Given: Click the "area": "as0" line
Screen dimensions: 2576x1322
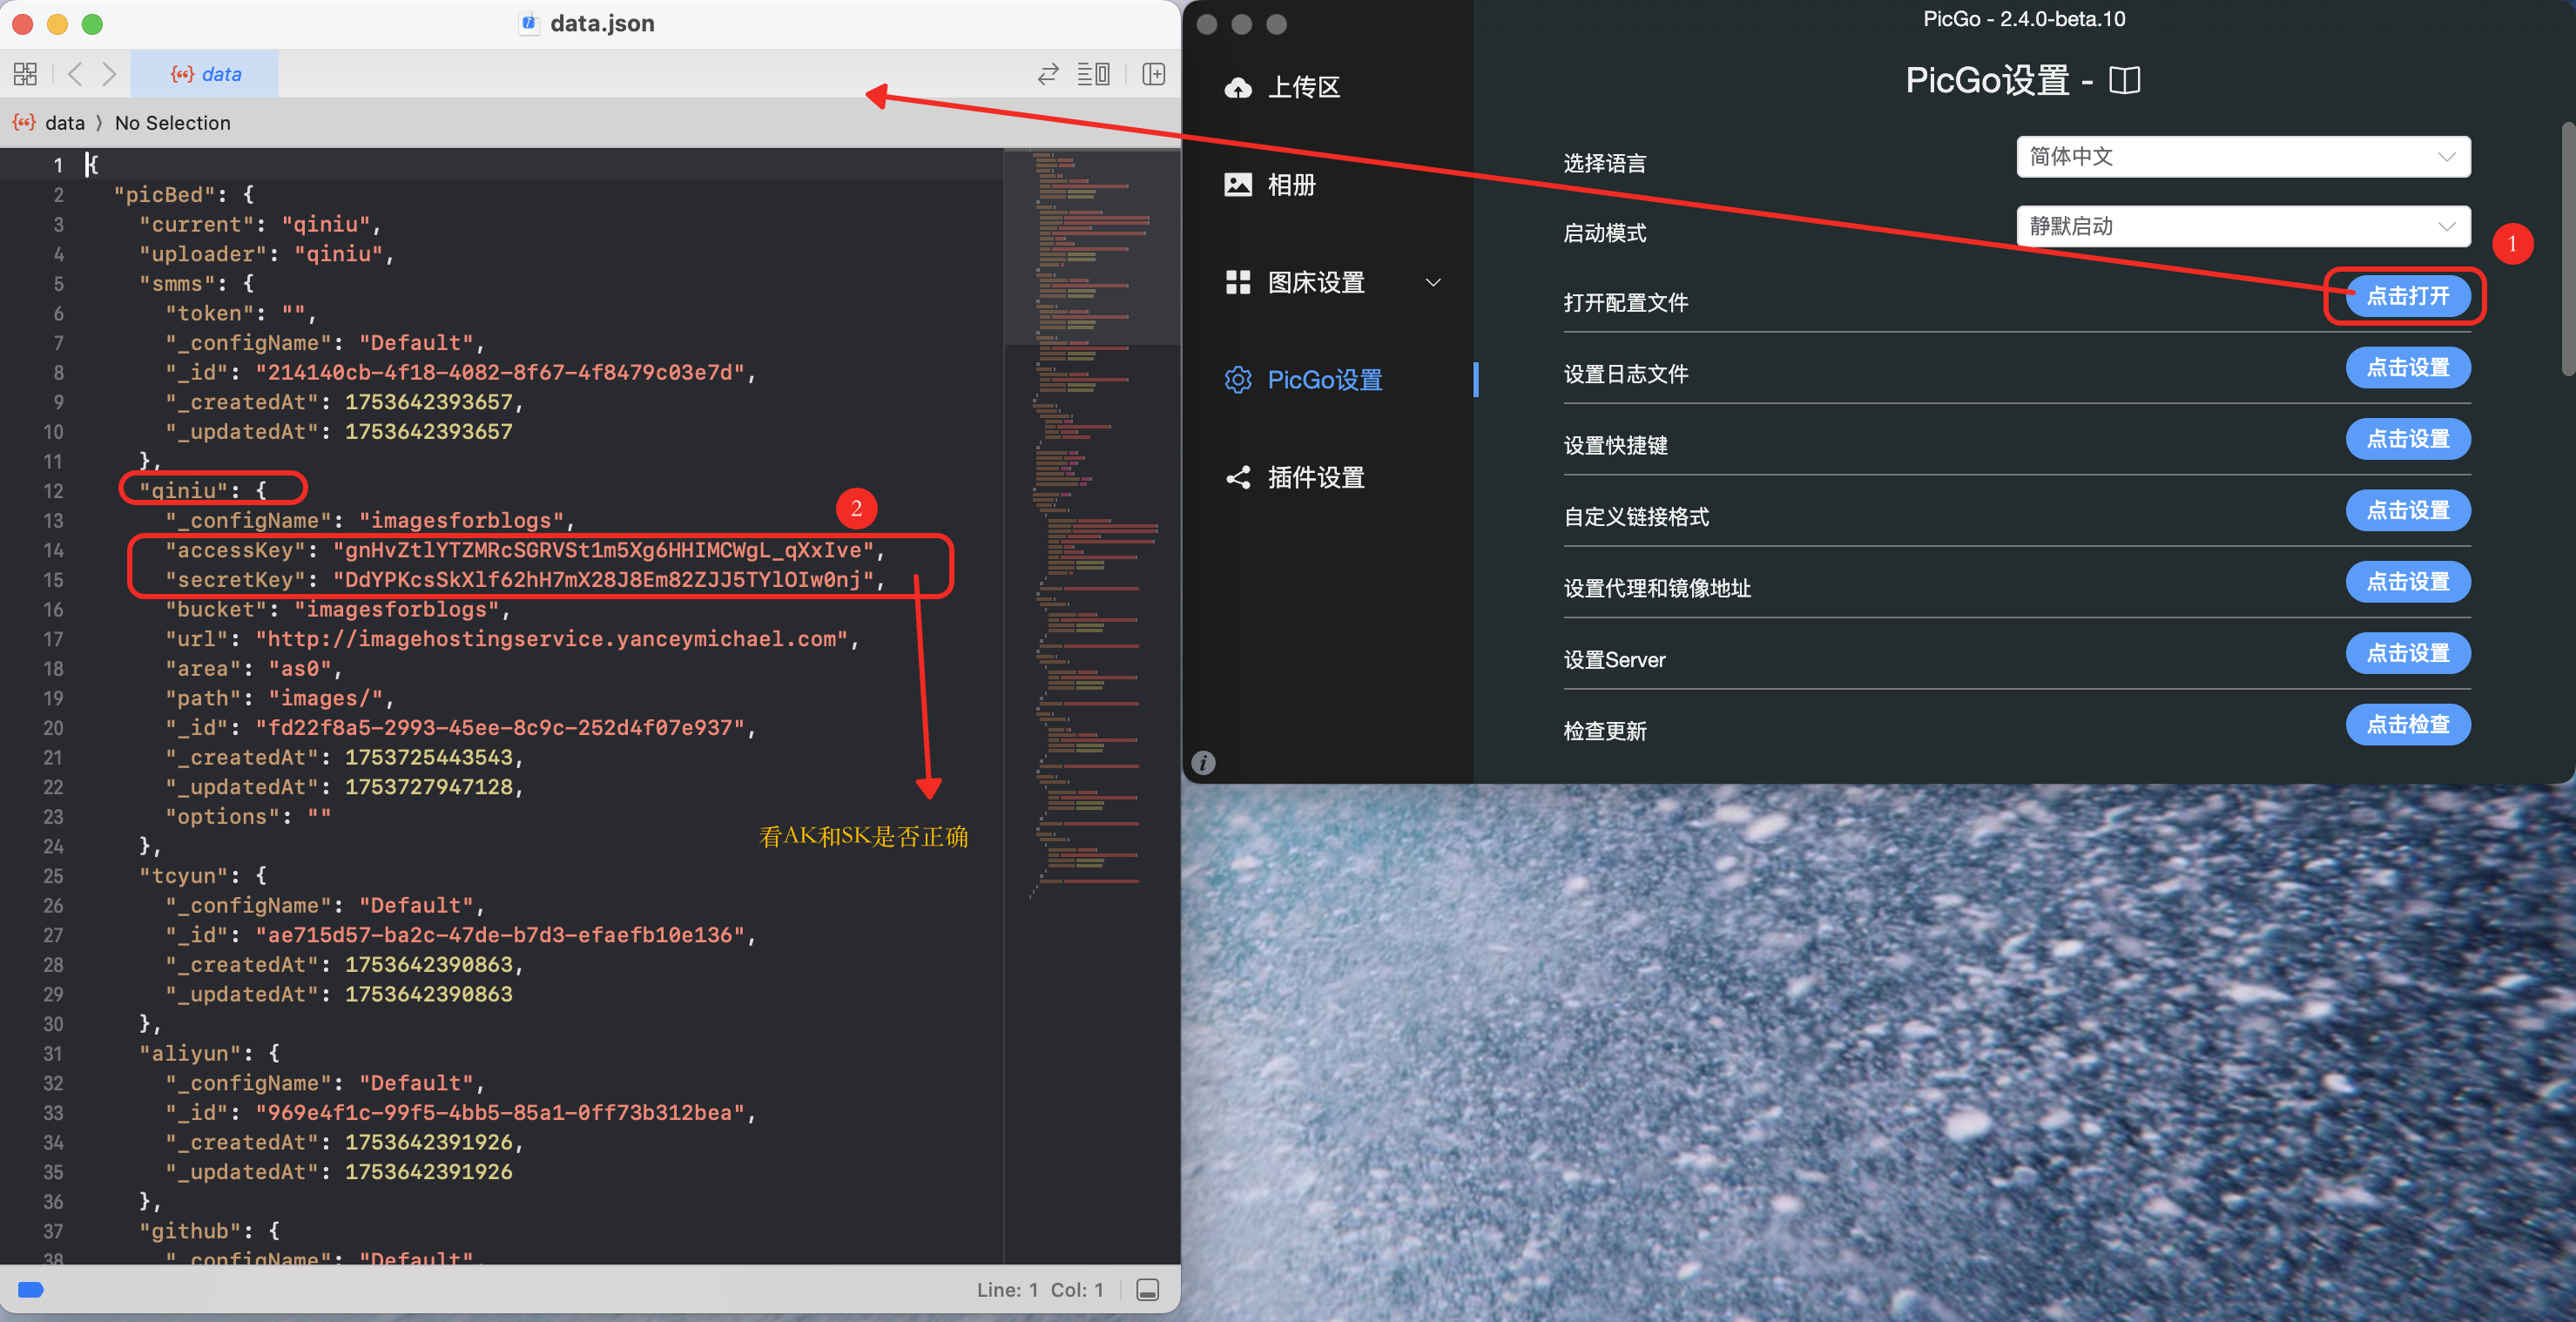Looking at the screenshot, I should [x=253, y=668].
